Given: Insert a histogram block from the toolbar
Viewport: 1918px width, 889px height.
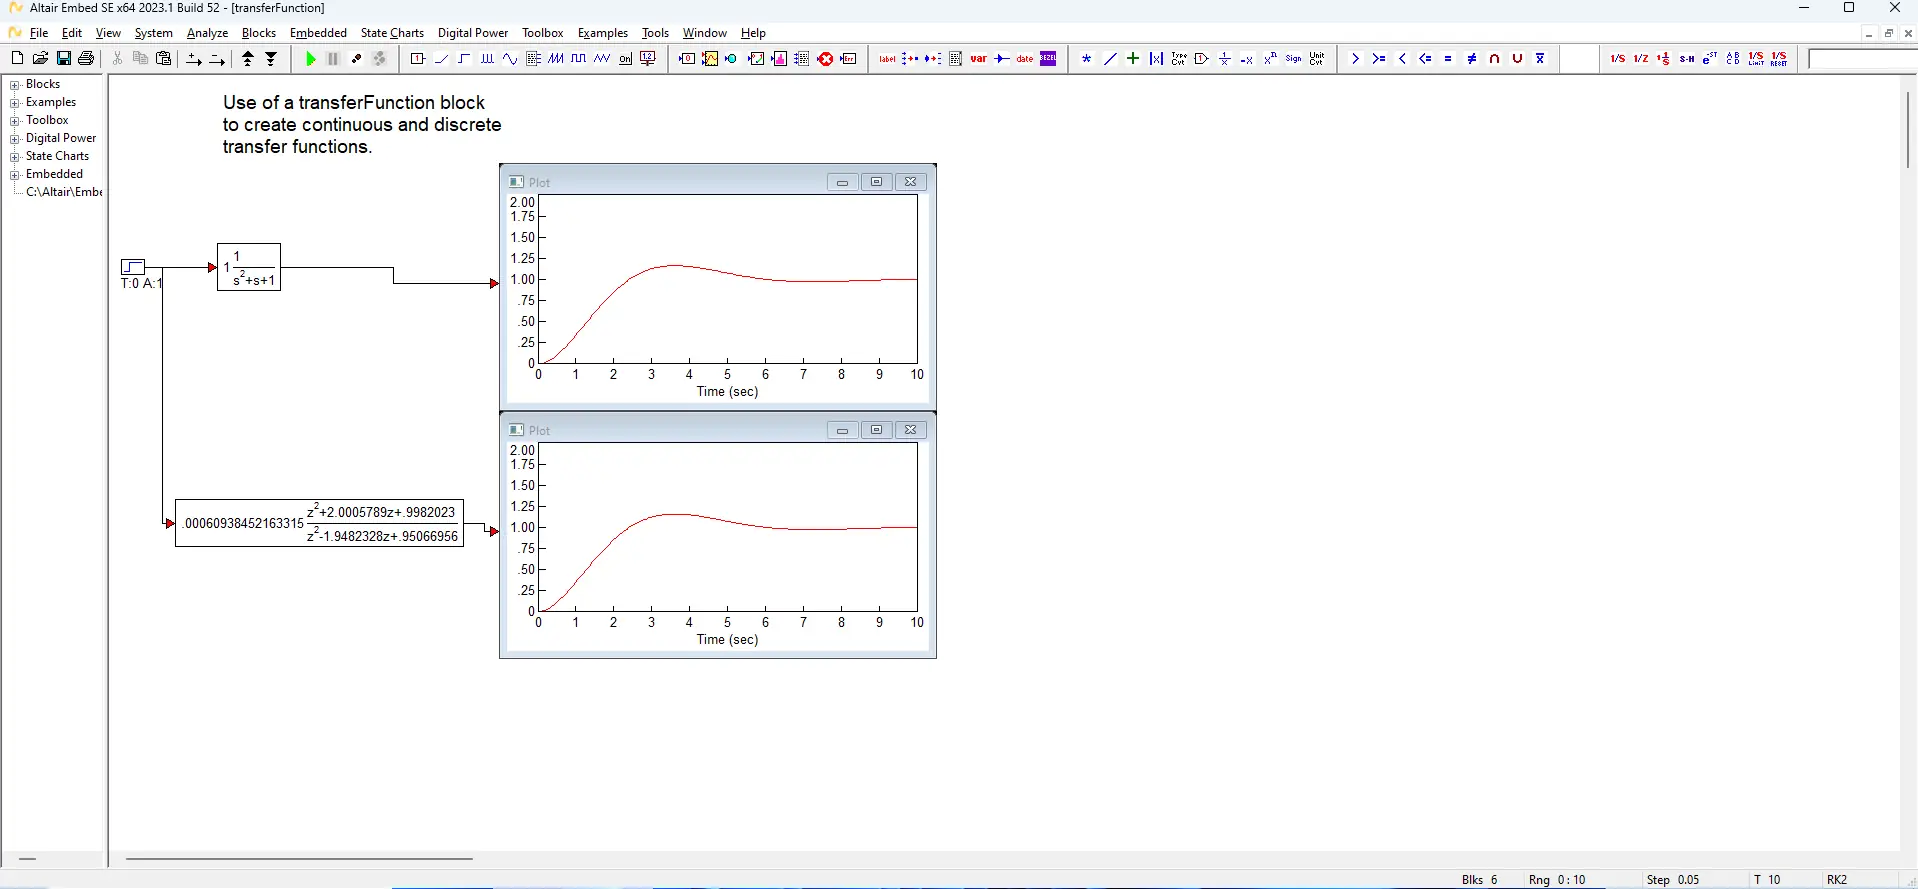Looking at the screenshot, I should [x=779, y=59].
